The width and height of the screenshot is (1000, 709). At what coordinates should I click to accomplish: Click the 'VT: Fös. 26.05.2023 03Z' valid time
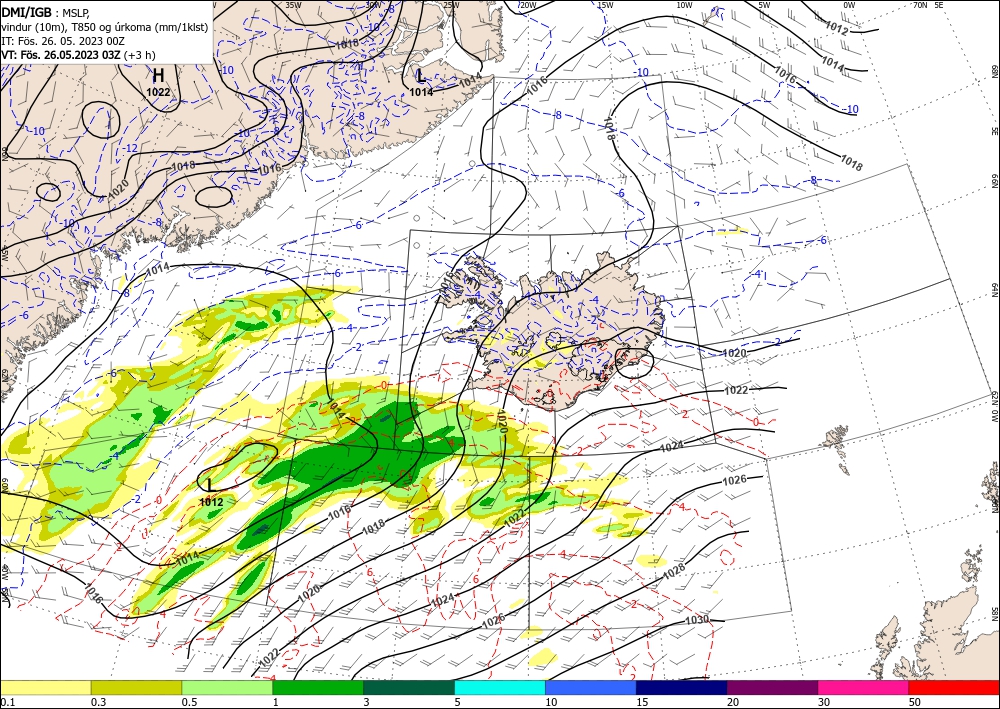[61, 55]
